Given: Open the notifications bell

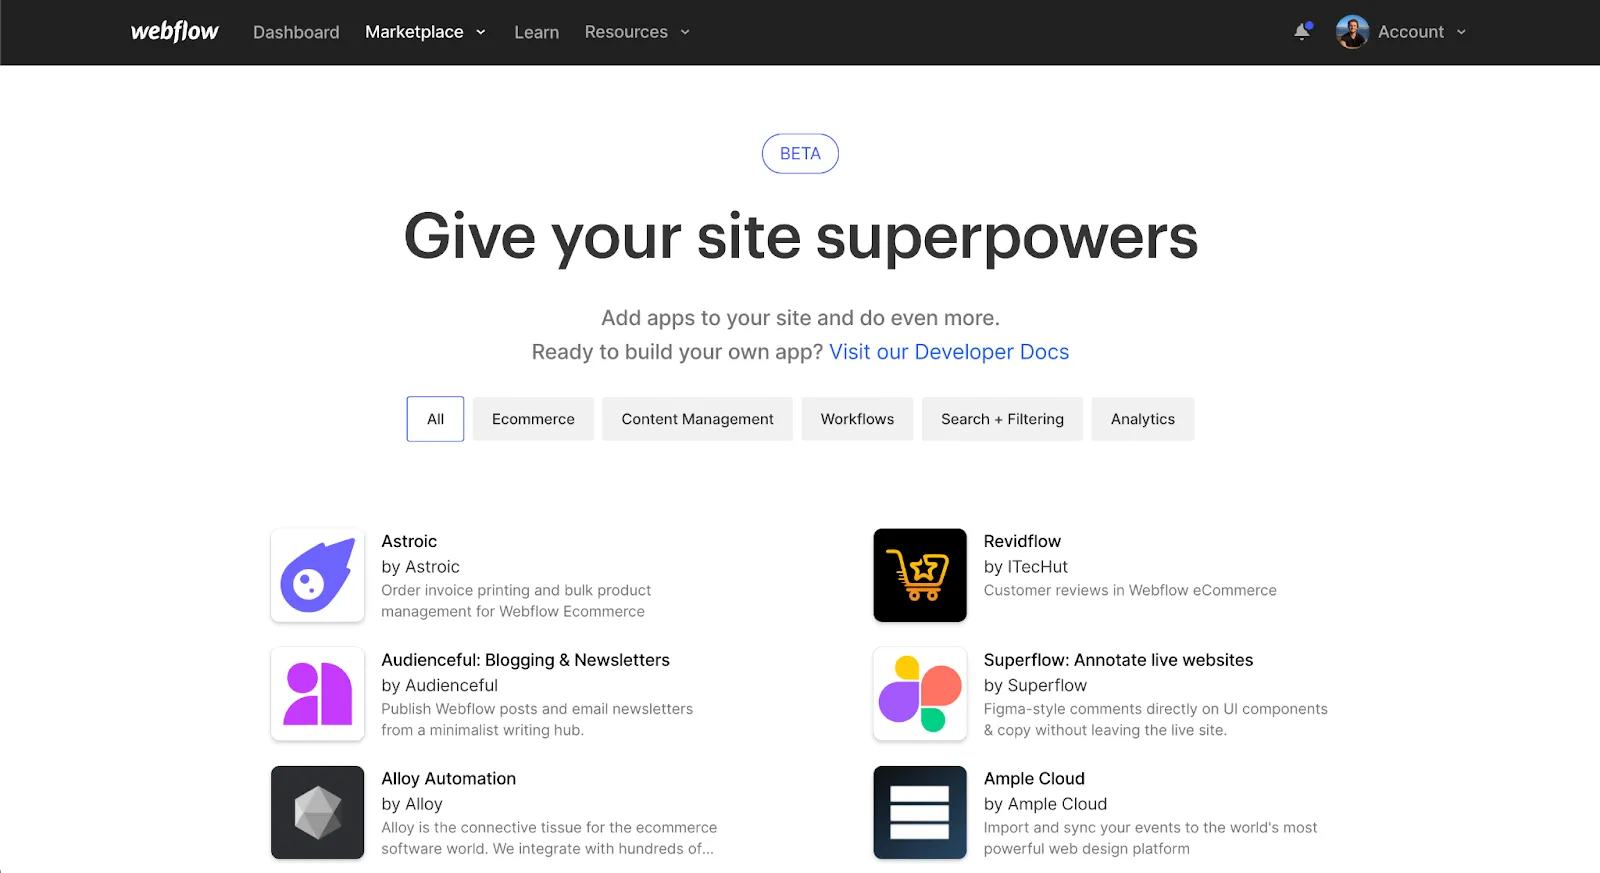Looking at the screenshot, I should click(x=1302, y=32).
